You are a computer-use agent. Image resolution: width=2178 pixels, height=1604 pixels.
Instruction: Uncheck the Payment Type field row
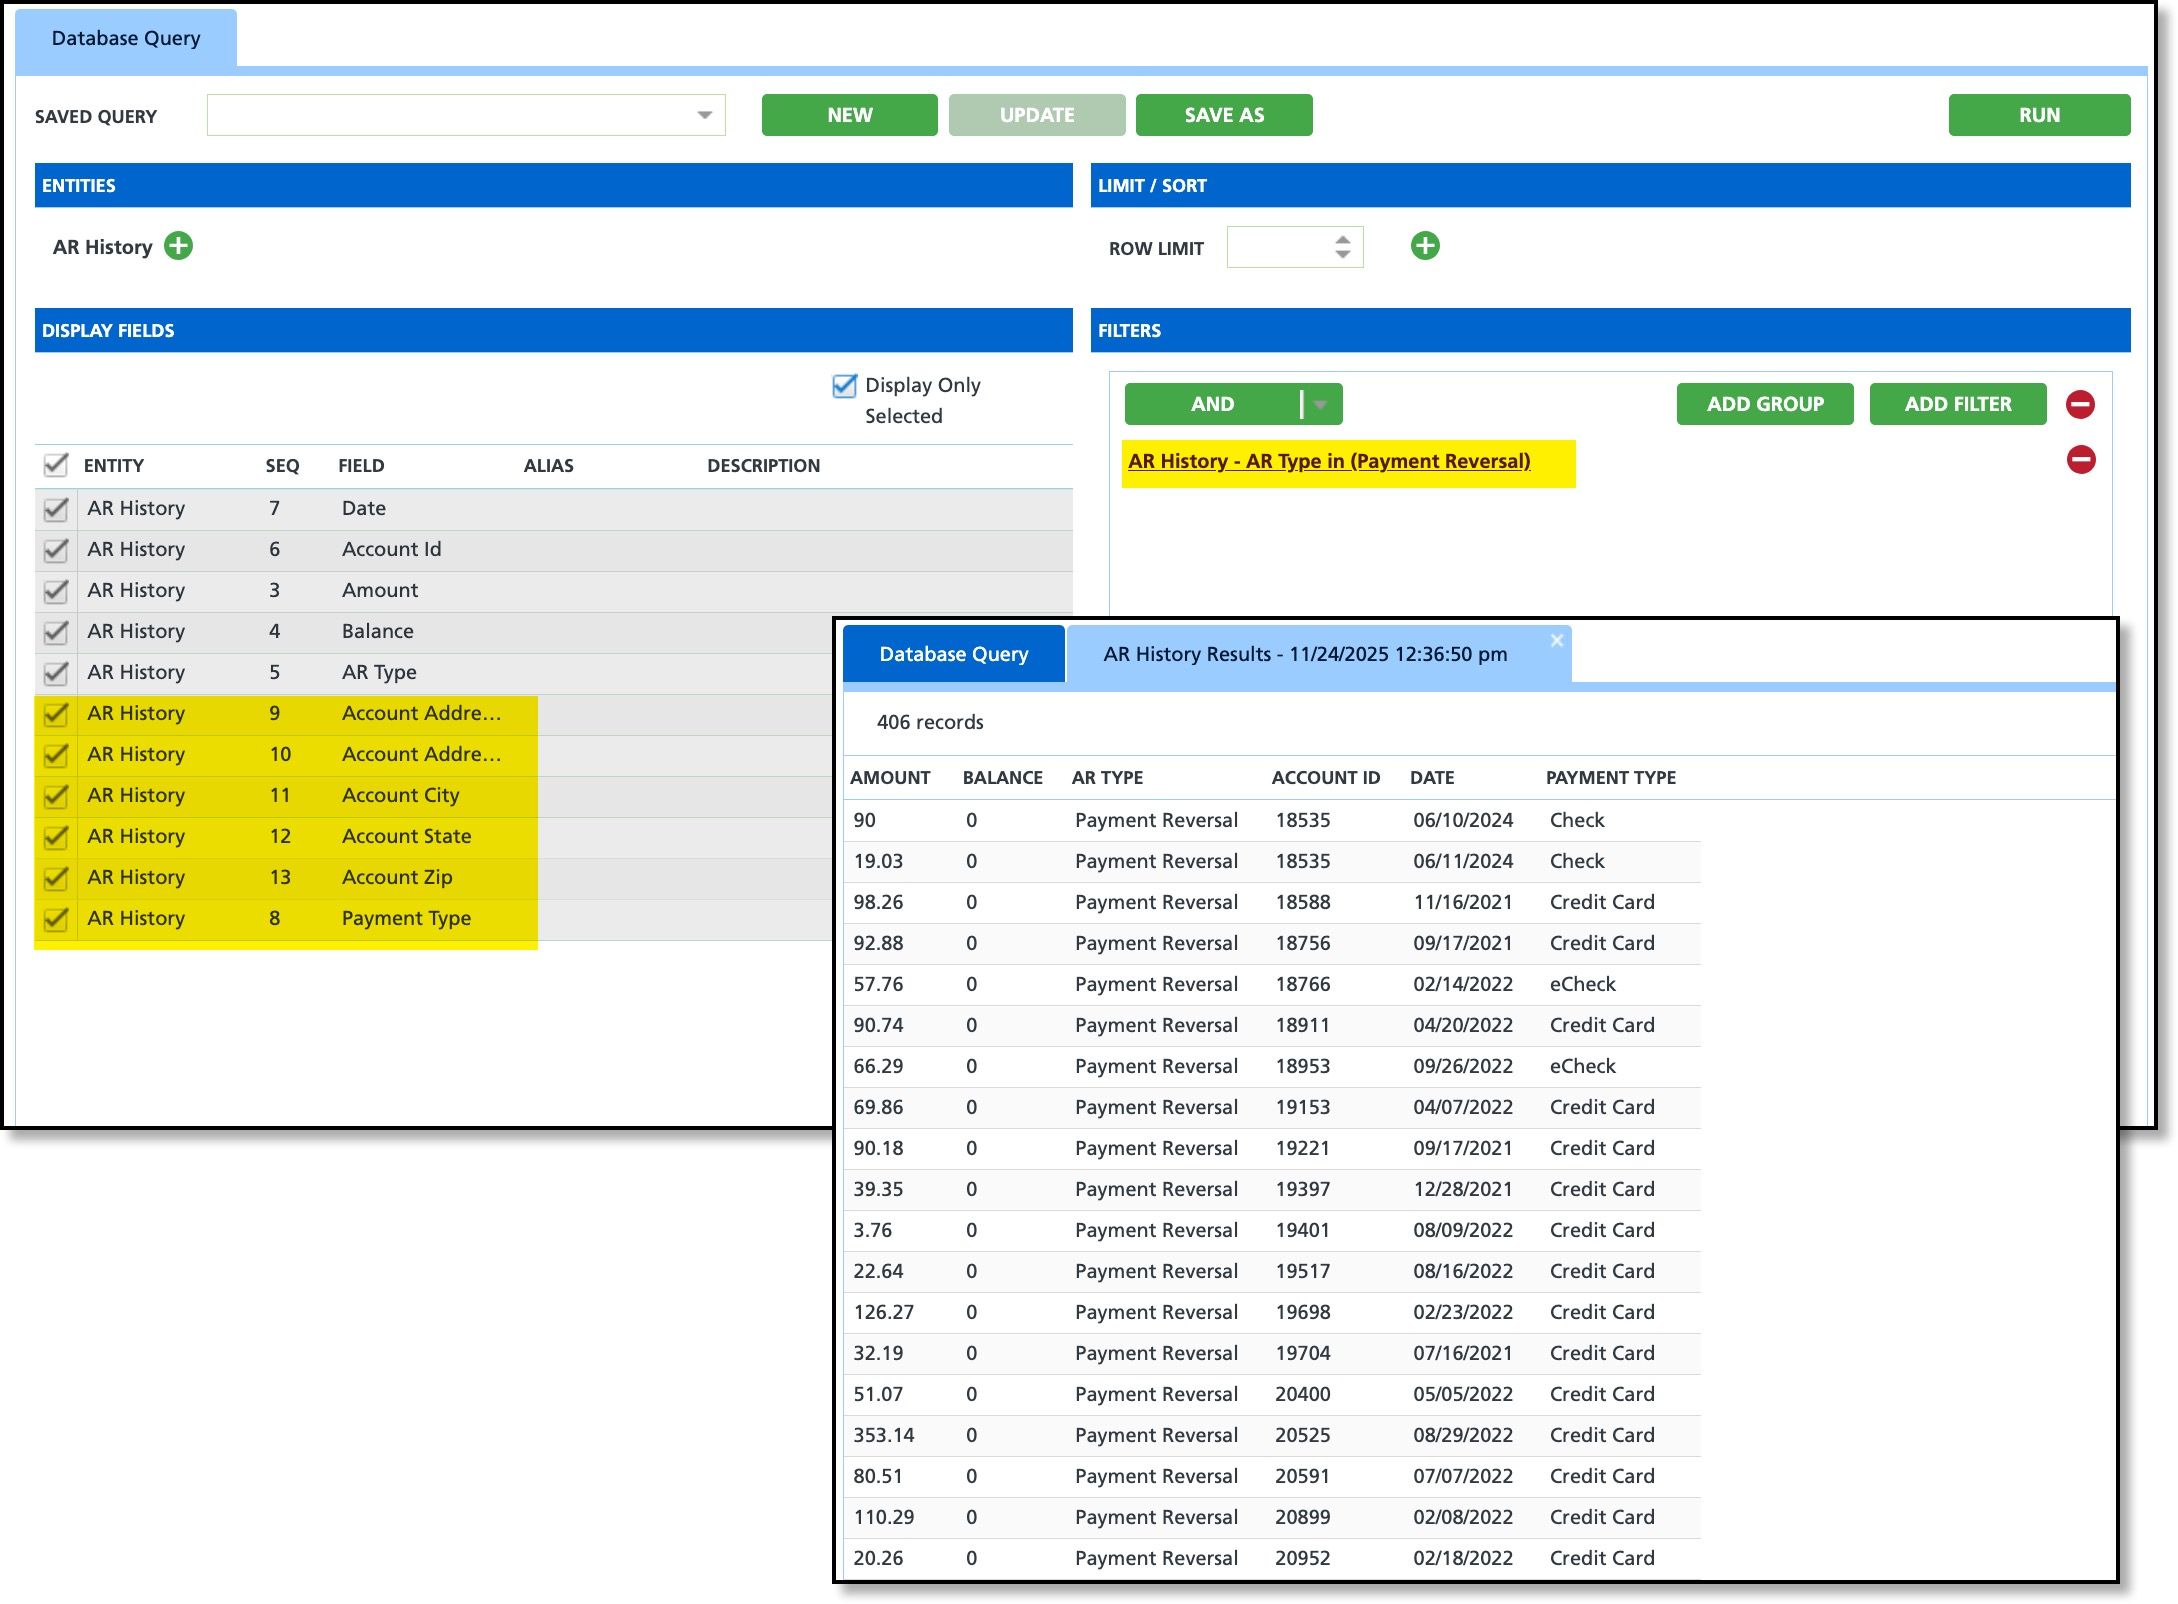(56, 918)
